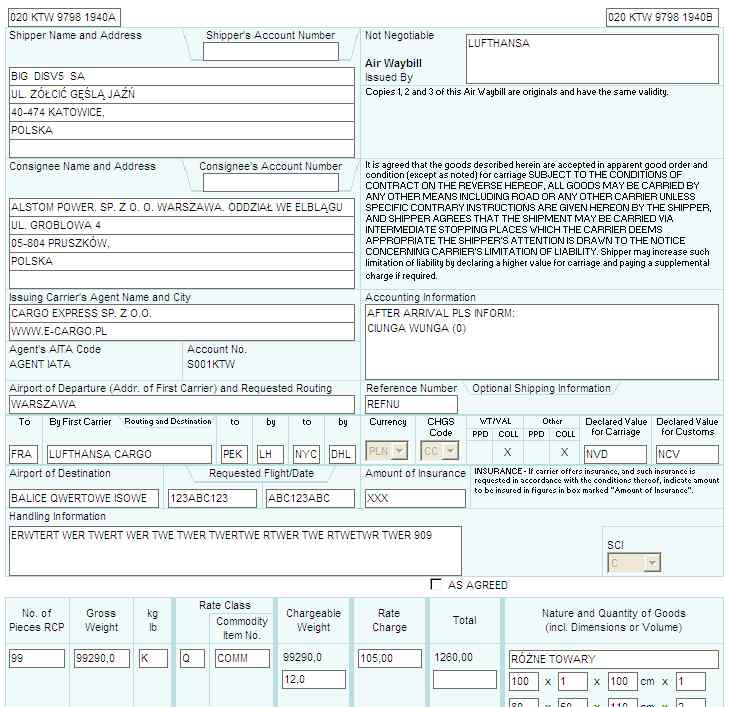Image resolution: width=729 pixels, height=707 pixels.
Task: Click the WARSZAWA departure airport field
Action: [182, 404]
